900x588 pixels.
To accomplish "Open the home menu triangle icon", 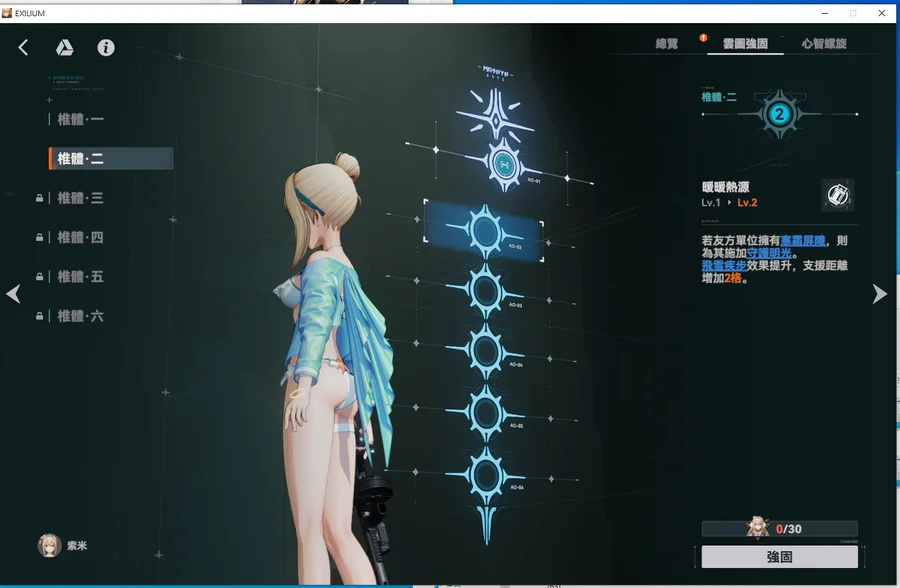I will point(64,48).
